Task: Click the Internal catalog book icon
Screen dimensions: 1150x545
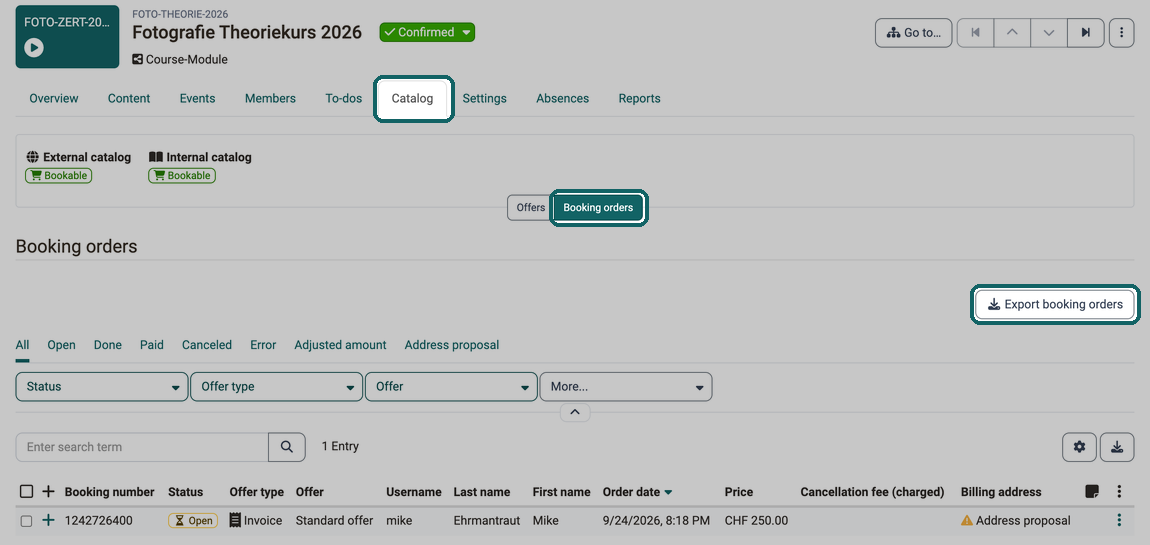Action: [155, 157]
